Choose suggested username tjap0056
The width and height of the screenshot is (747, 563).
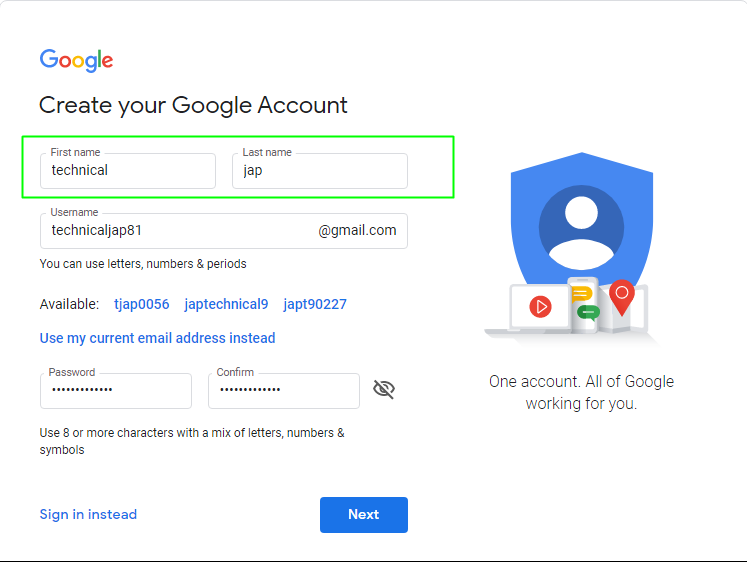(141, 304)
